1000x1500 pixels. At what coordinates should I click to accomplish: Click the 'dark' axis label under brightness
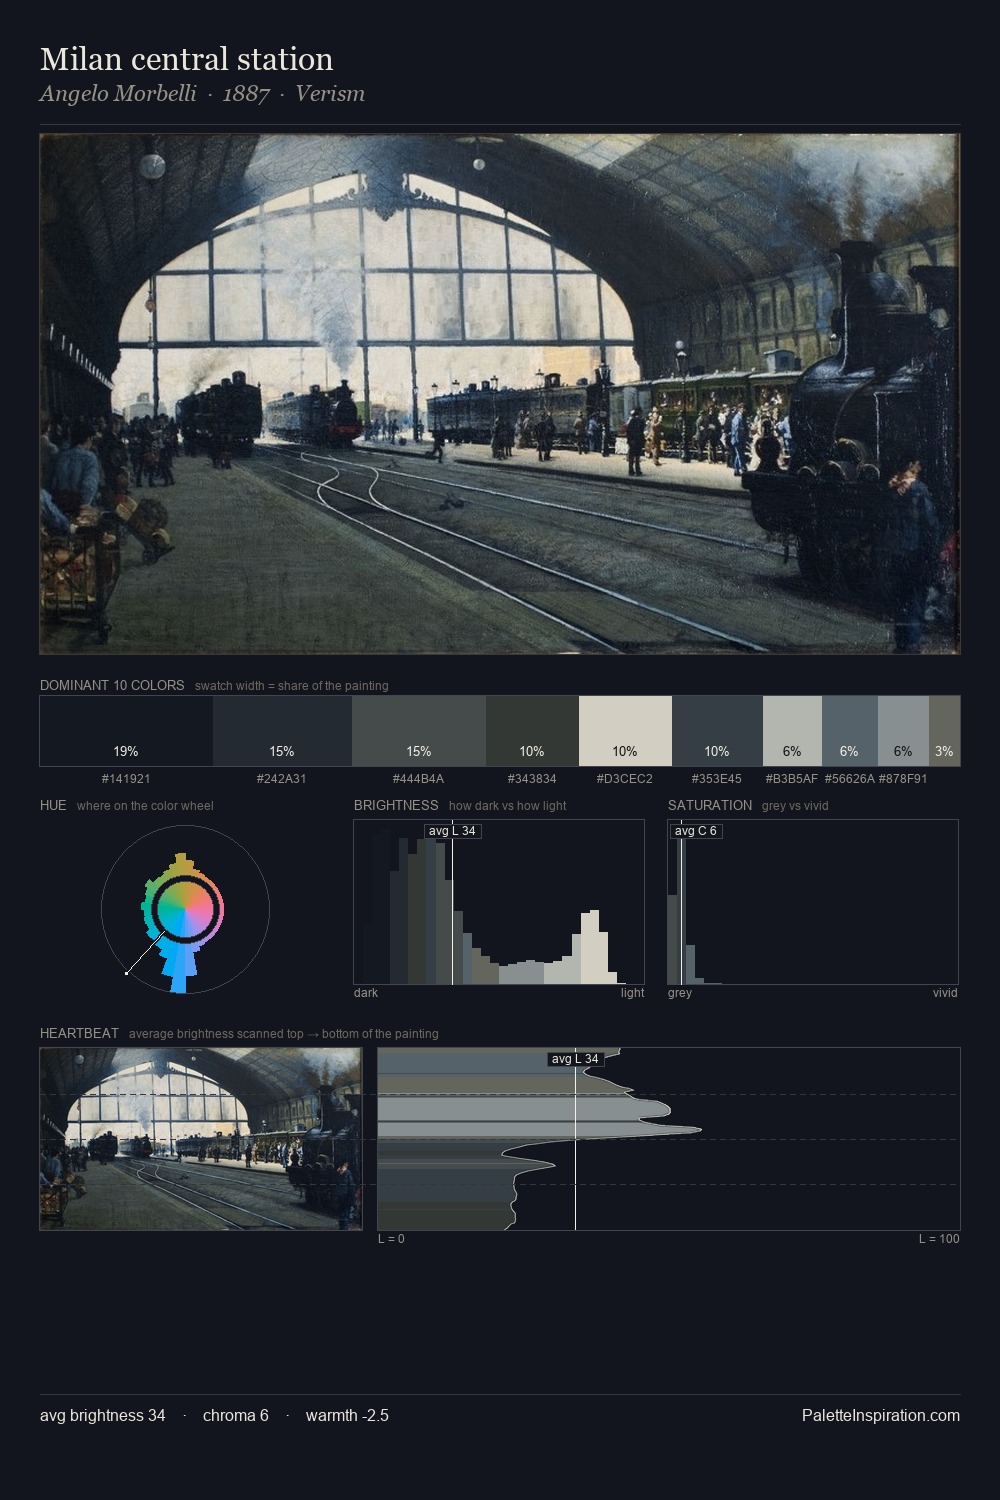366,993
